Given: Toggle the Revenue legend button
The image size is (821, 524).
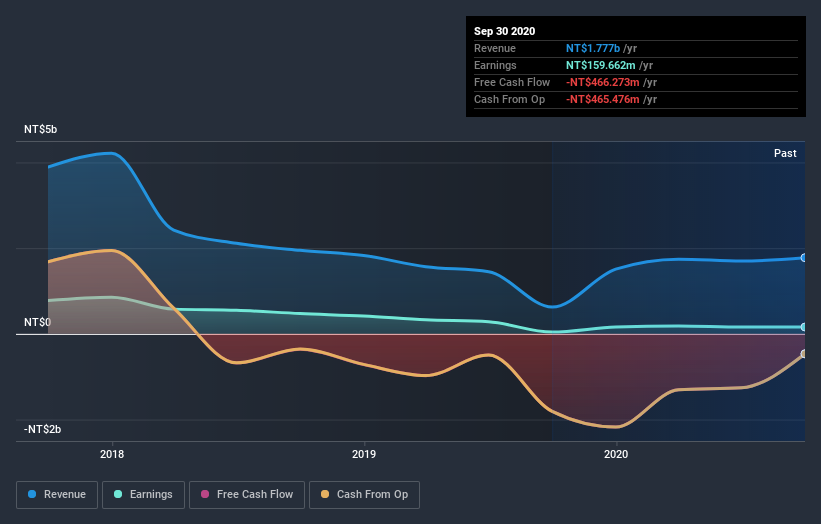Looking at the screenshot, I should 57,495.
